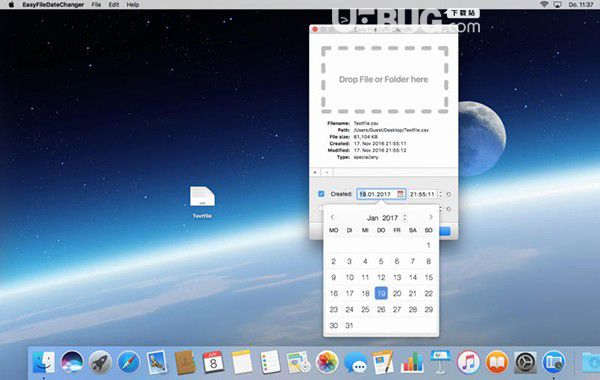The image size is (600, 380).
Task: Choose day 2 in the calendar
Action: point(334,261)
